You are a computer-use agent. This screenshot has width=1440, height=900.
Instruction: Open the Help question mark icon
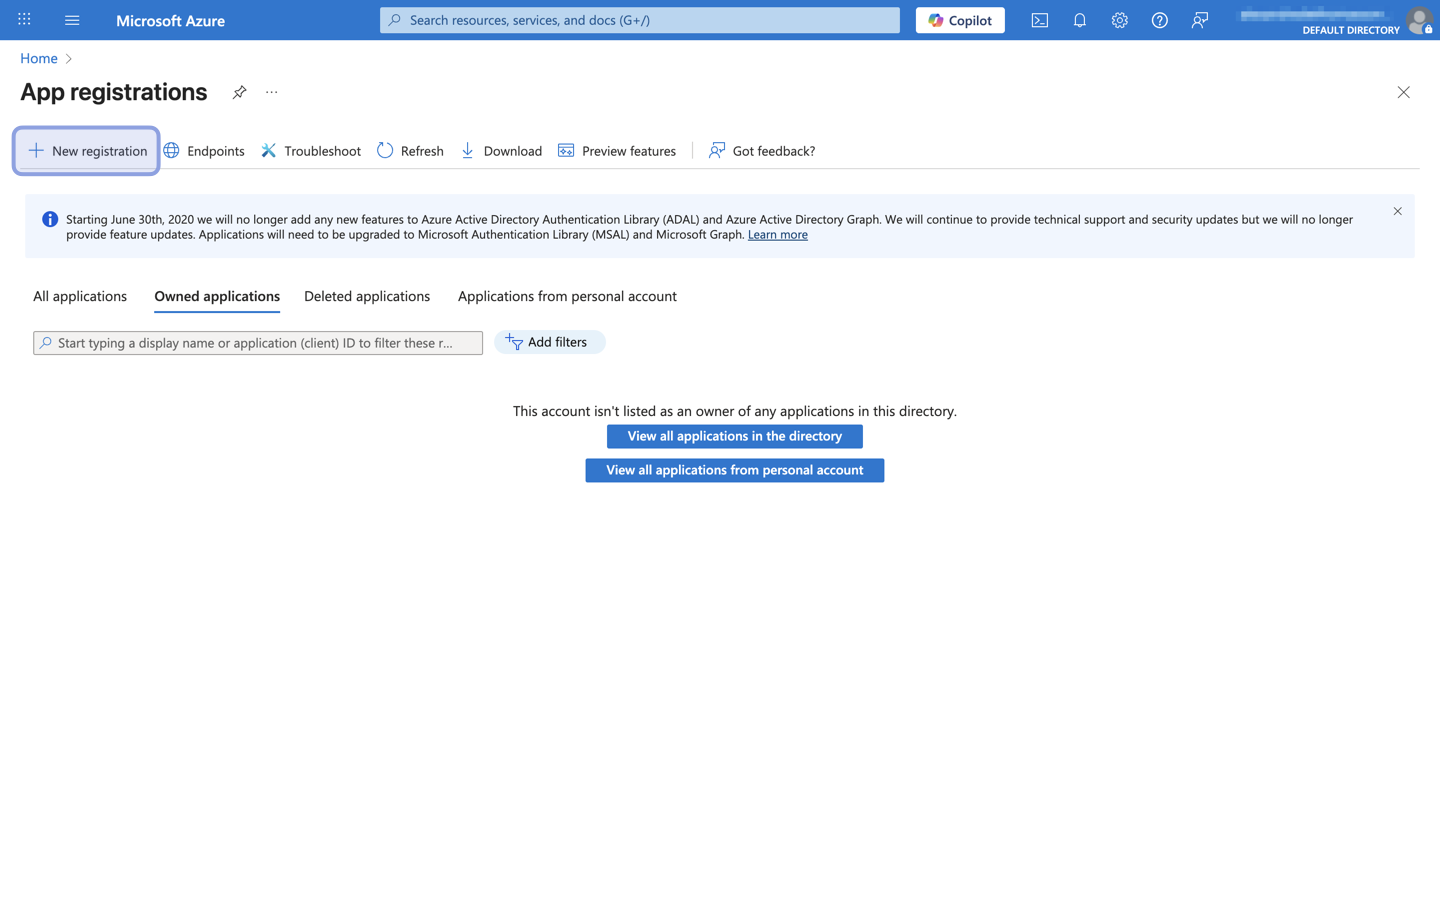click(x=1159, y=20)
